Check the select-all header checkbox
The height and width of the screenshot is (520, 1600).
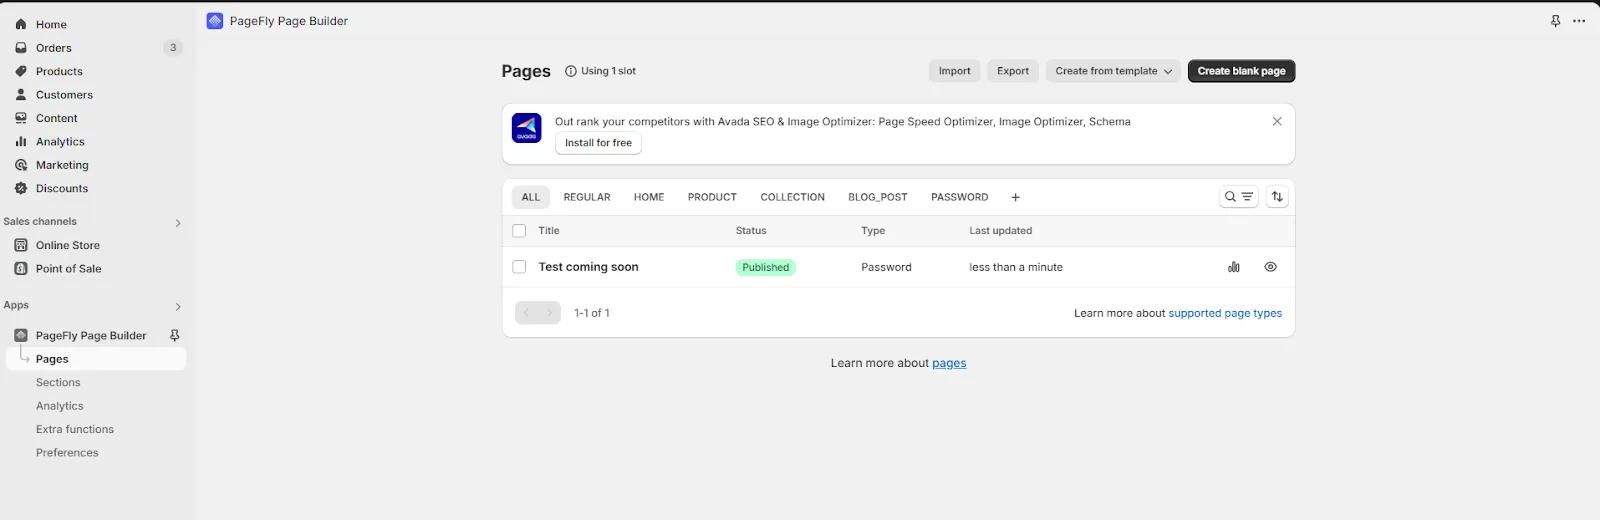[519, 231]
